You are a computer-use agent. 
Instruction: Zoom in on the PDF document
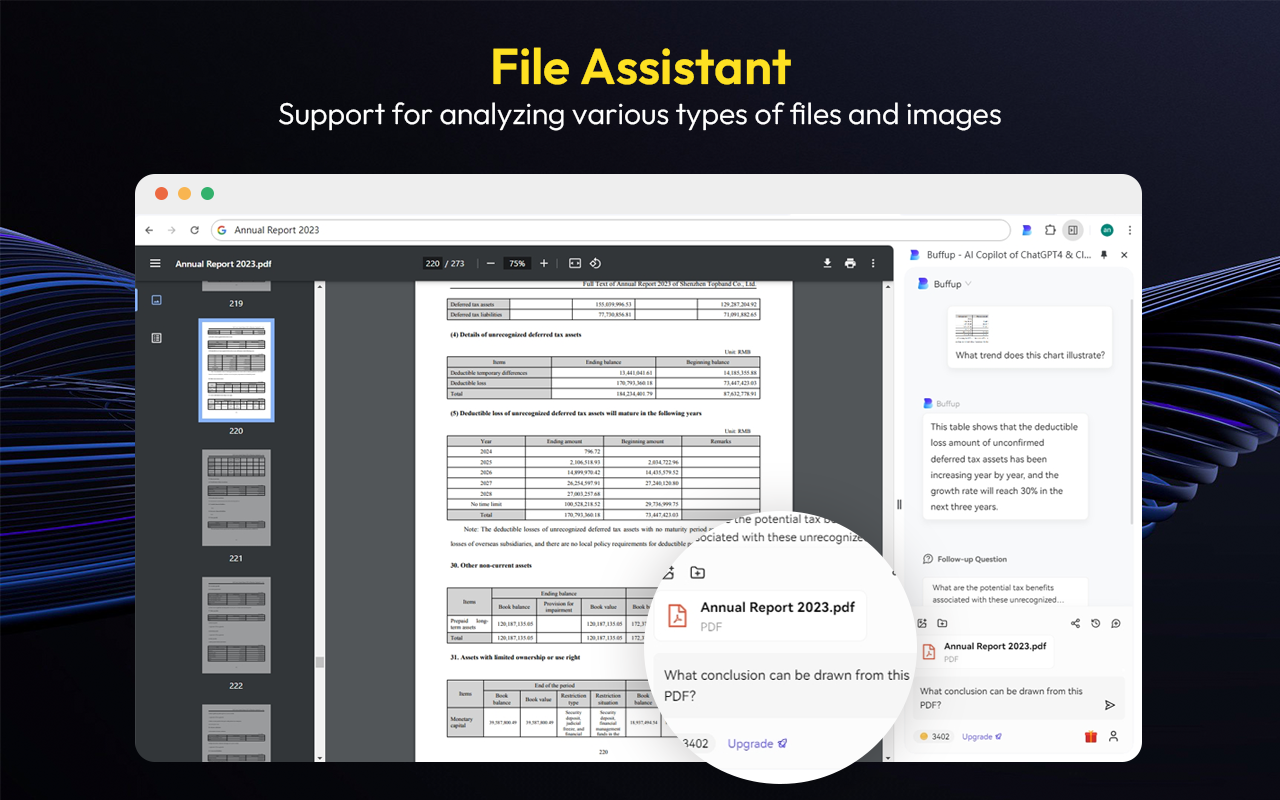[544, 263]
